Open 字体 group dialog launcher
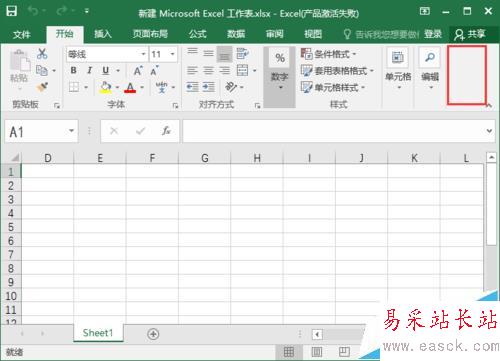Image resolution: width=500 pixels, height=361 pixels. pos(175,106)
